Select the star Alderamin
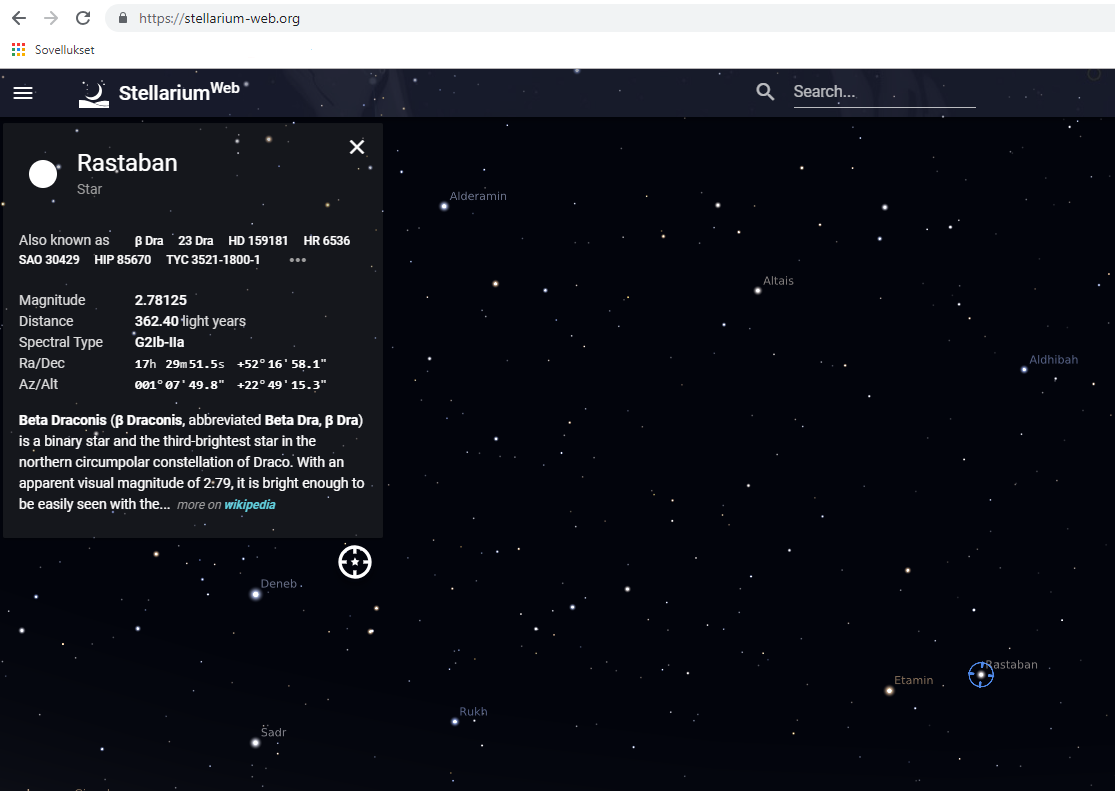The height and width of the screenshot is (791, 1115). click(x=444, y=206)
